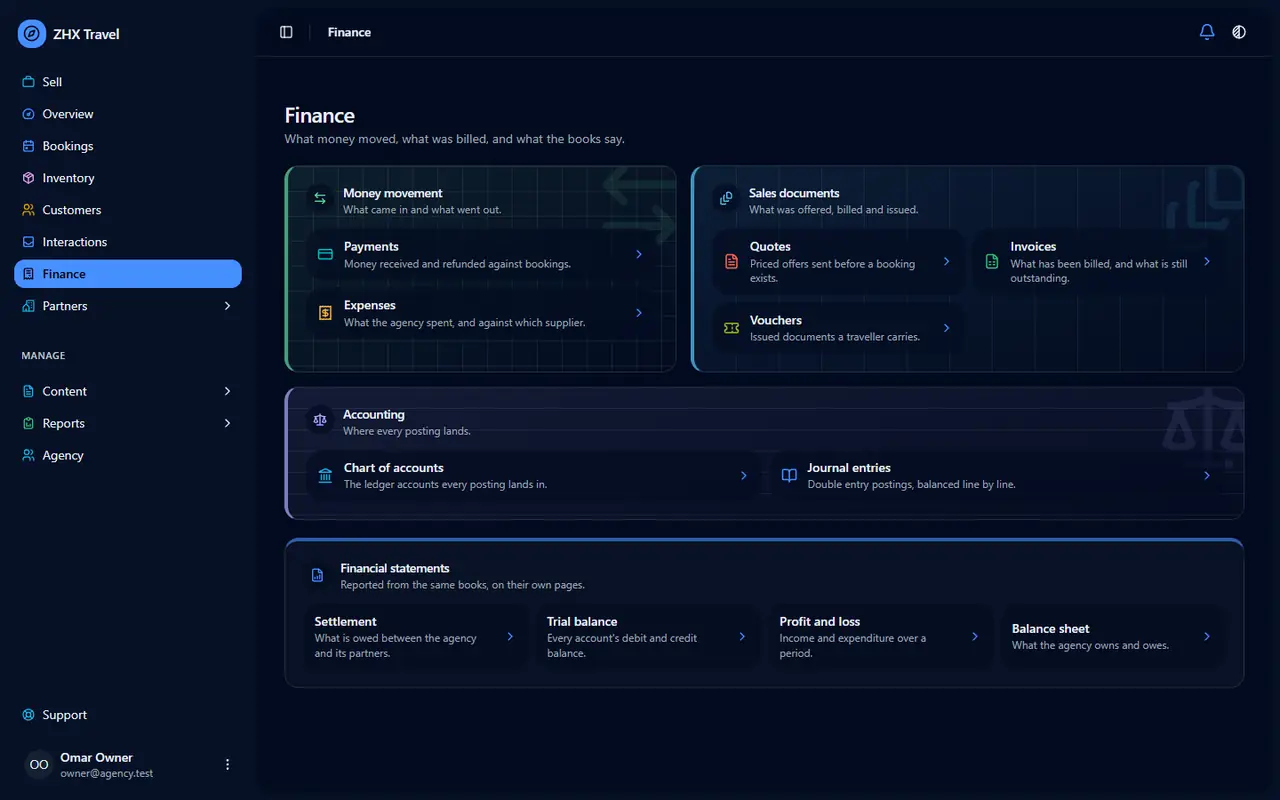Open the Trial balance statement card

[648, 636]
